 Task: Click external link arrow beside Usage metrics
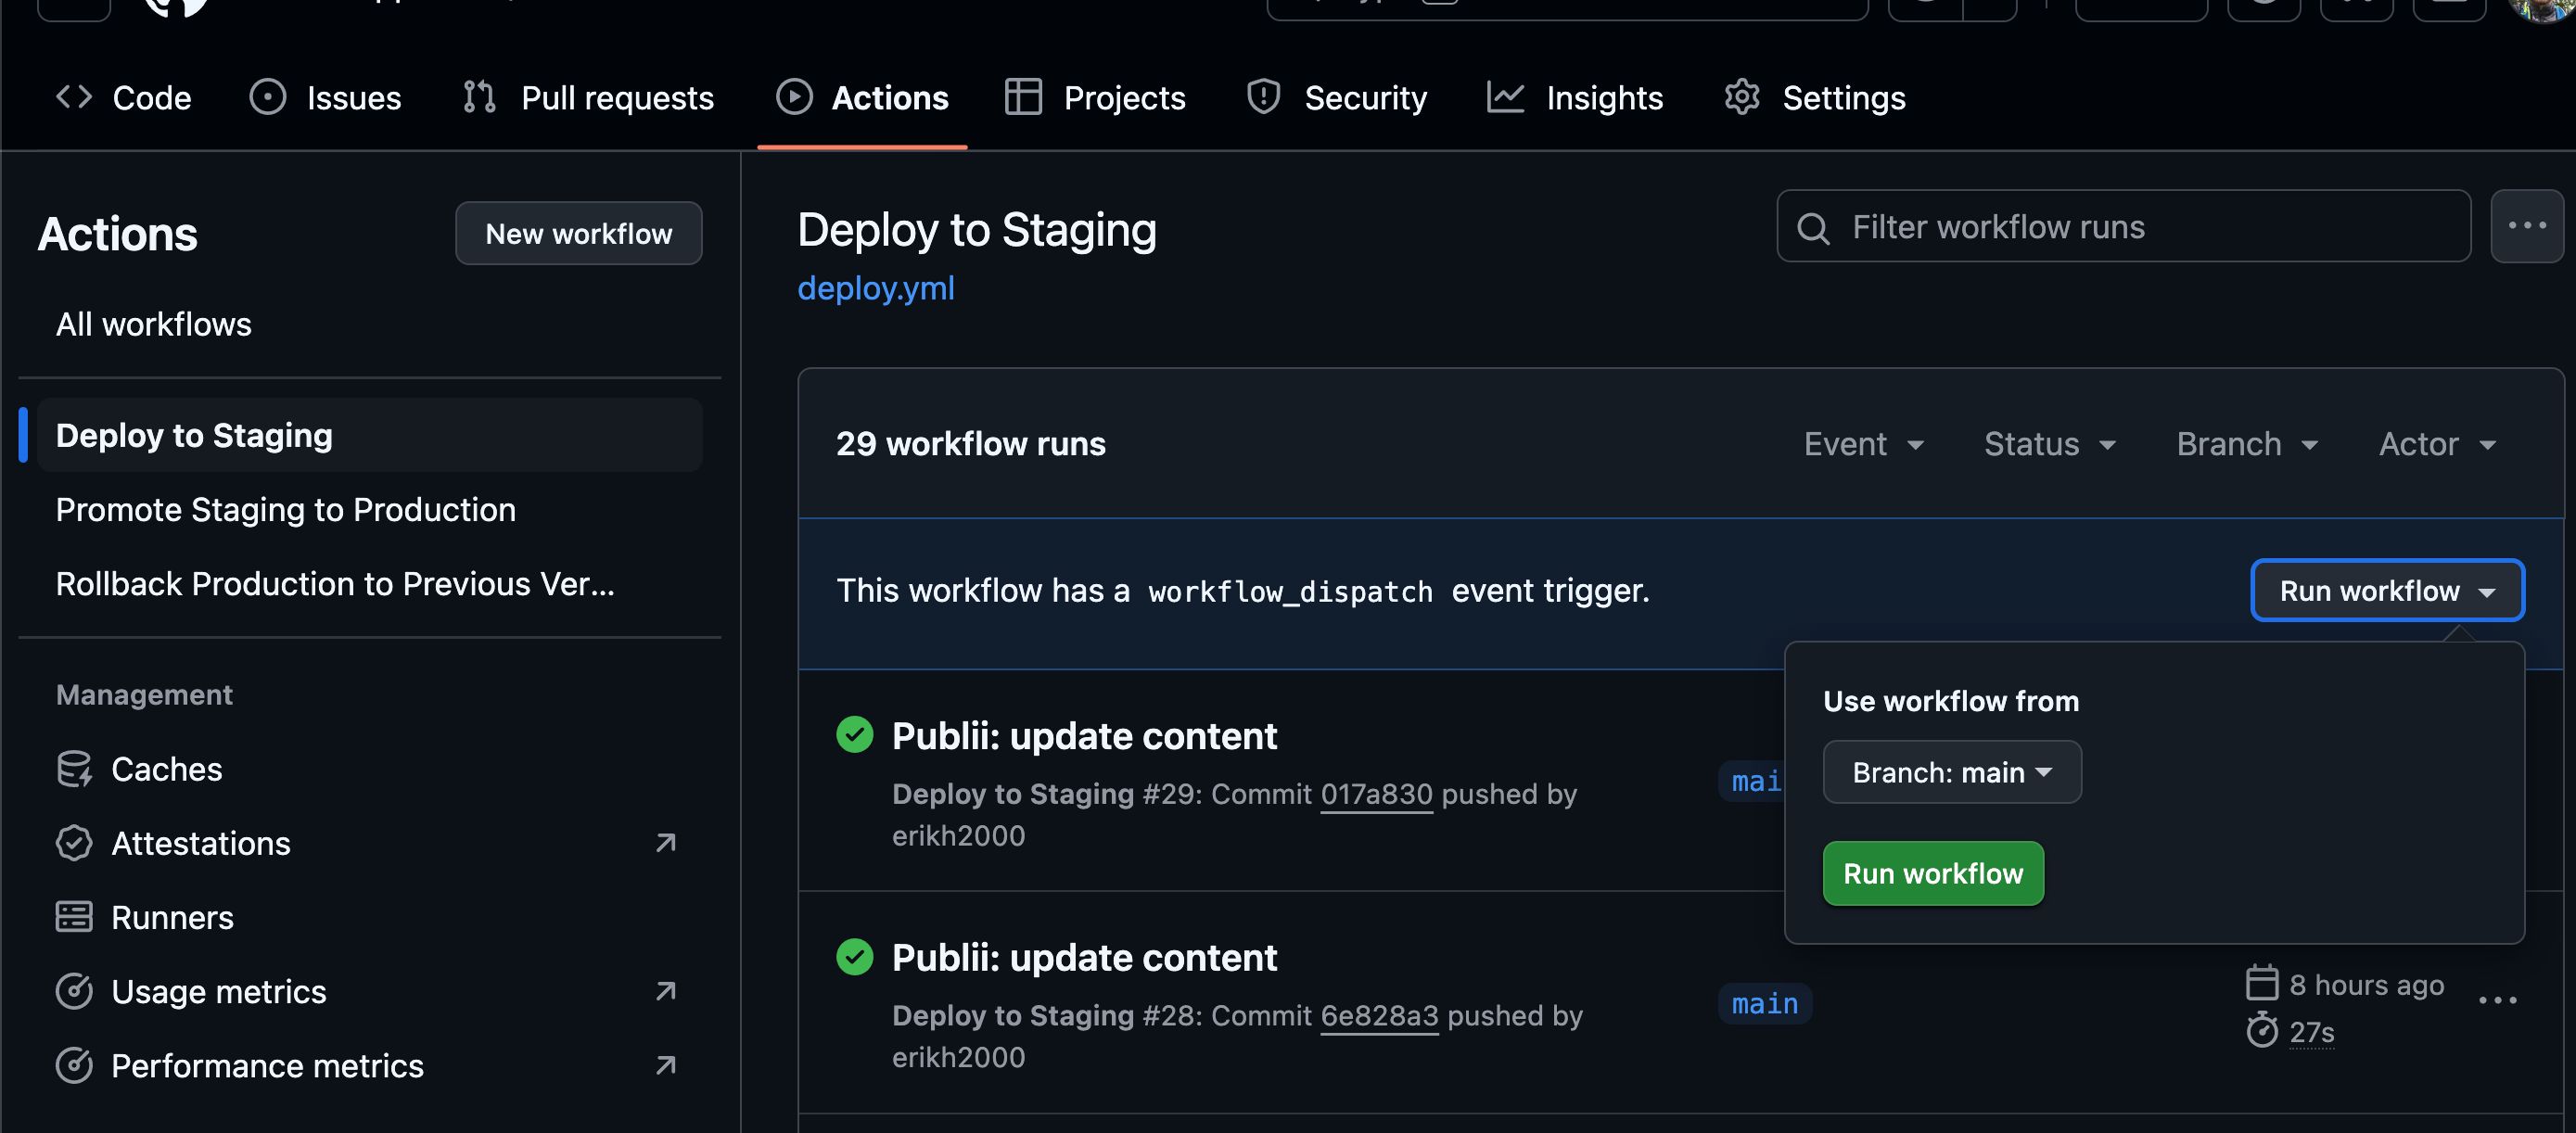666,991
